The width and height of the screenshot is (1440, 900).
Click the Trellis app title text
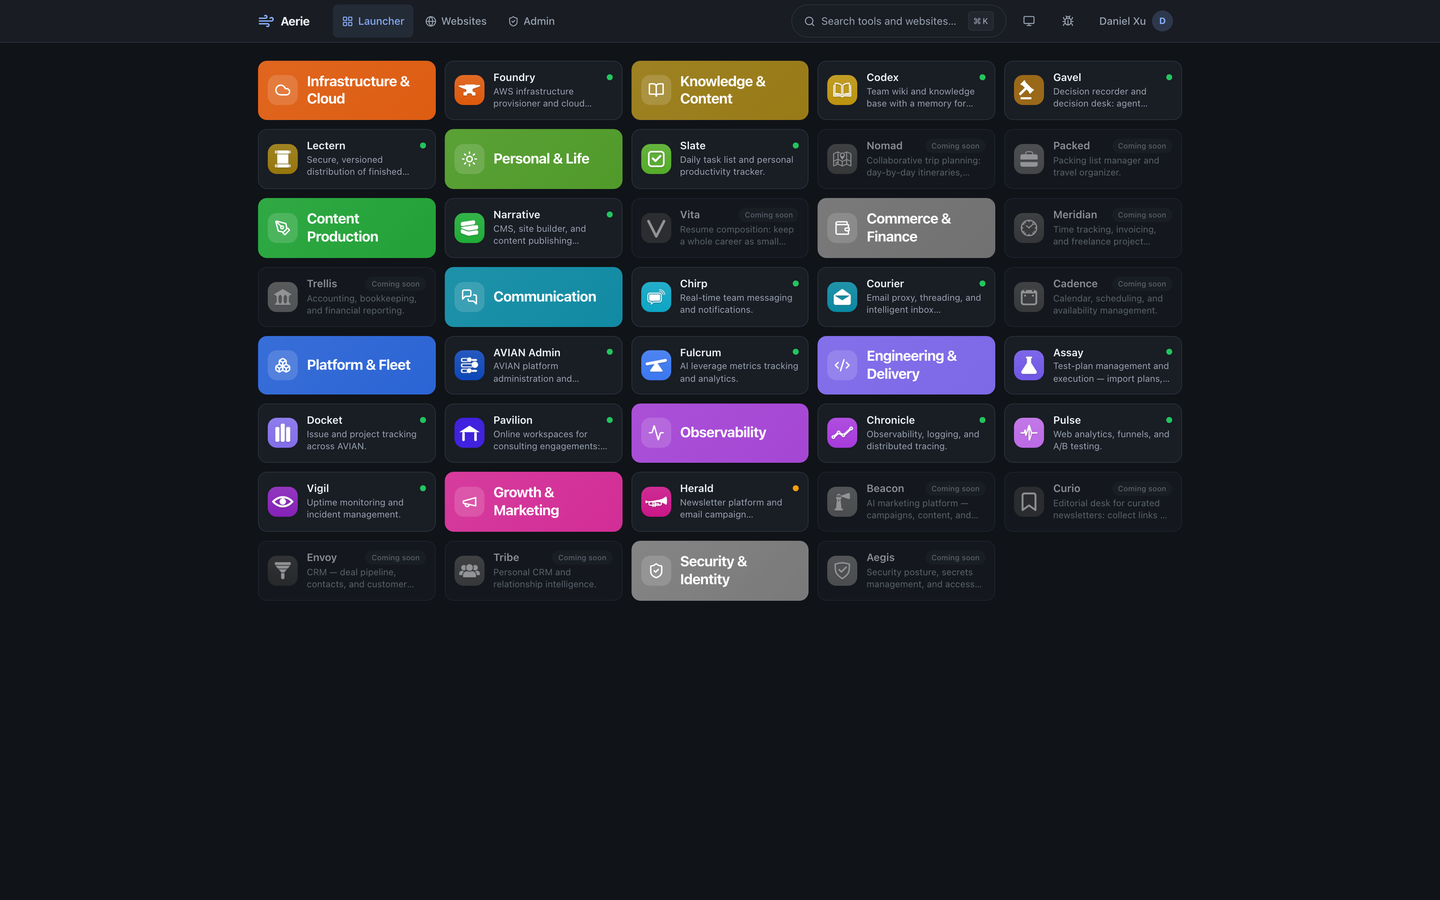322,284
